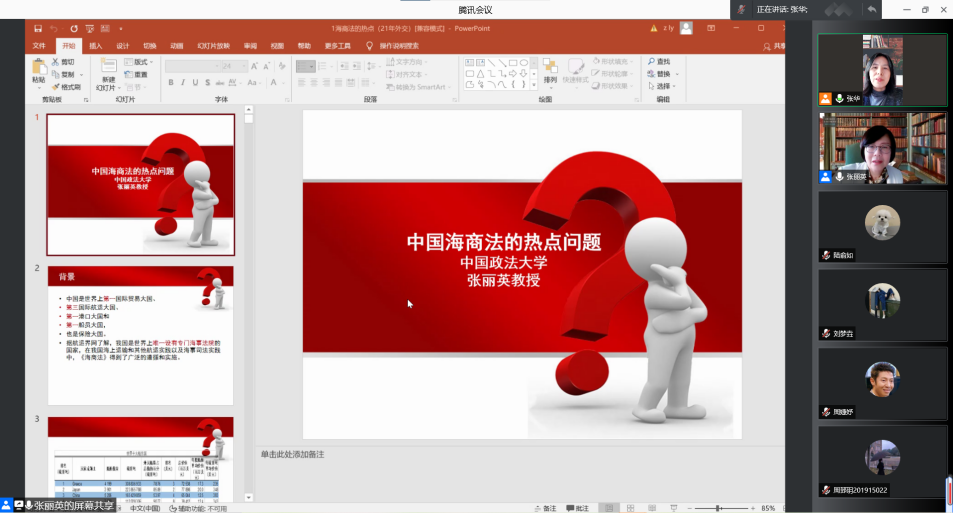Click the Tencent Meeting reply arrow icon
The image size is (953, 513).
coord(872,9)
